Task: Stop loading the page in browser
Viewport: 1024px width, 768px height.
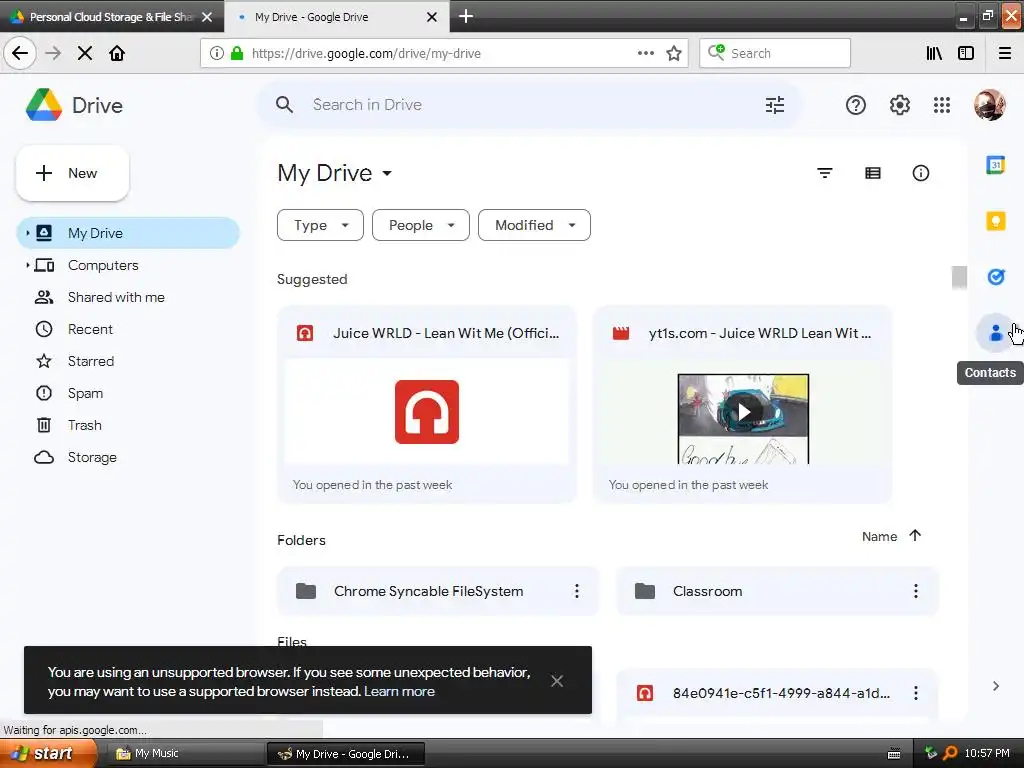Action: pos(85,54)
